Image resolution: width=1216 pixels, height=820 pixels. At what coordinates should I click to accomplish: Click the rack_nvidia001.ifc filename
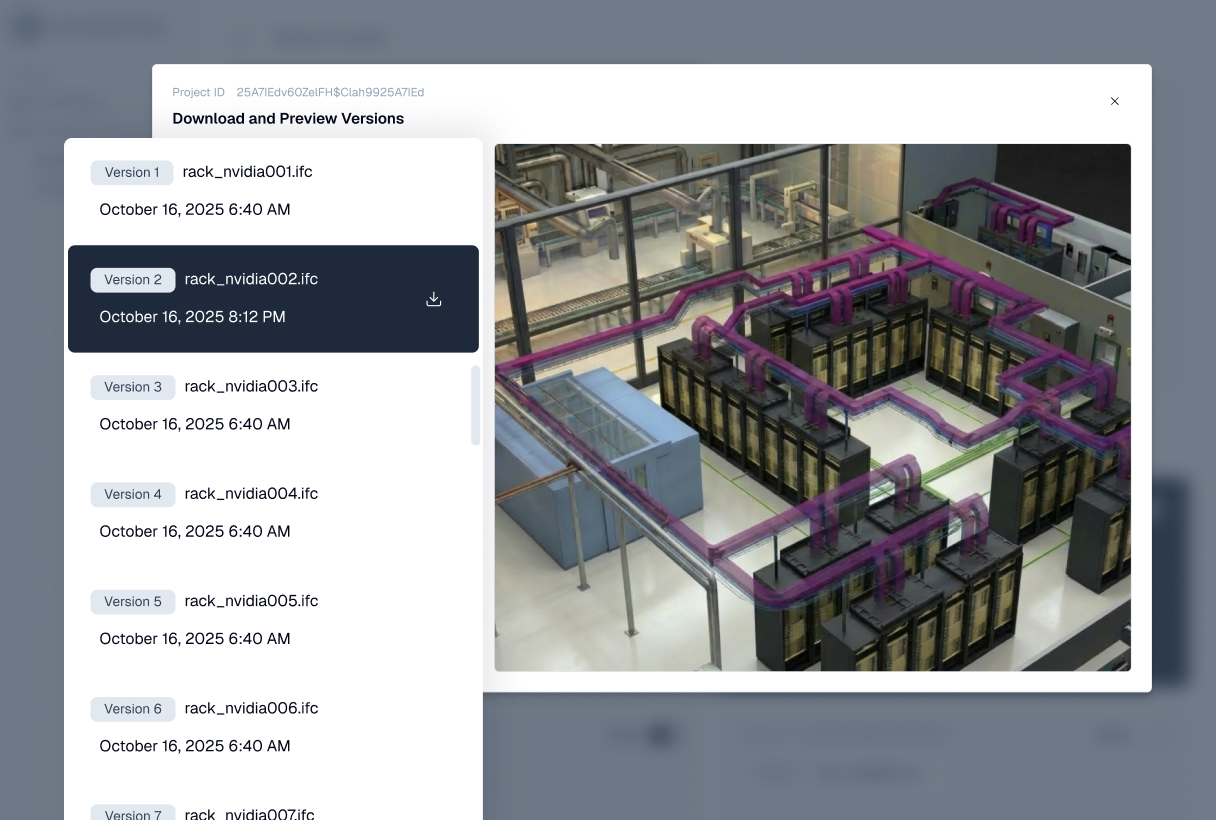tap(247, 172)
